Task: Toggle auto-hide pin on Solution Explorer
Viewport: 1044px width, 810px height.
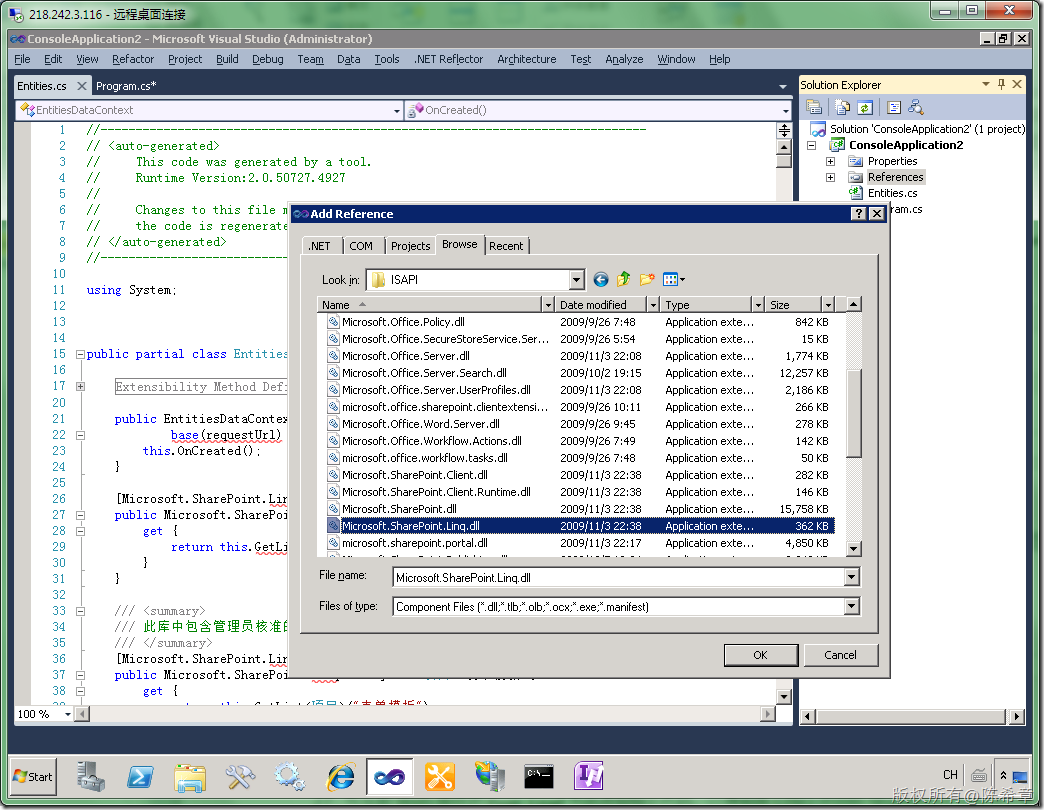Action: coord(1001,85)
